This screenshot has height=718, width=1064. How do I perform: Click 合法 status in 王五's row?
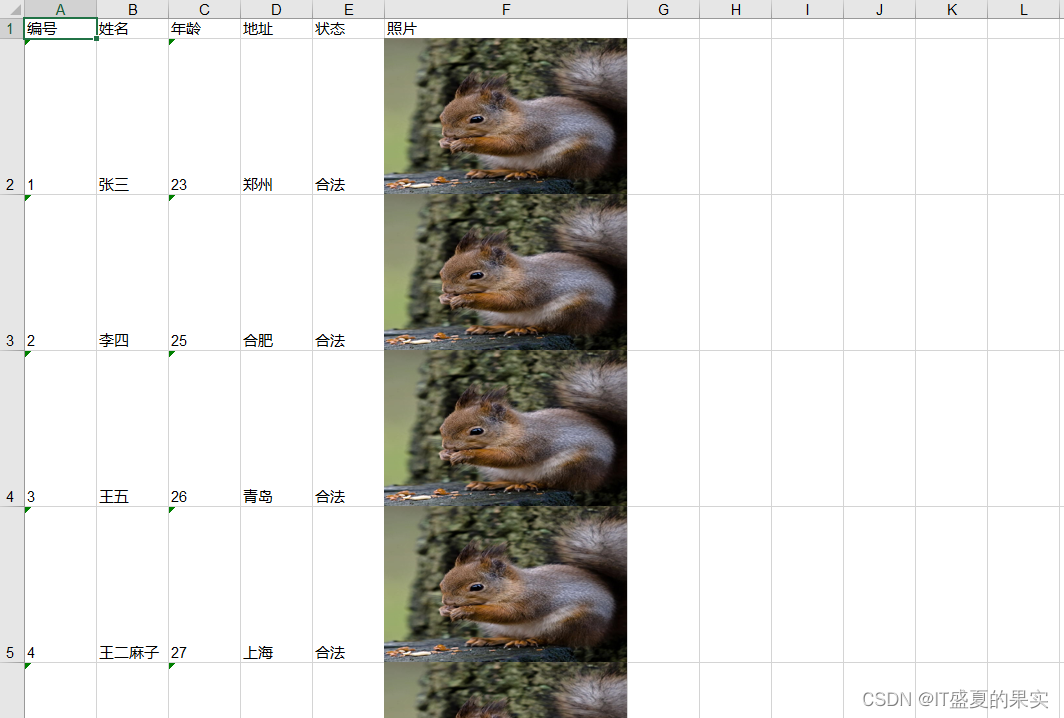coord(348,429)
